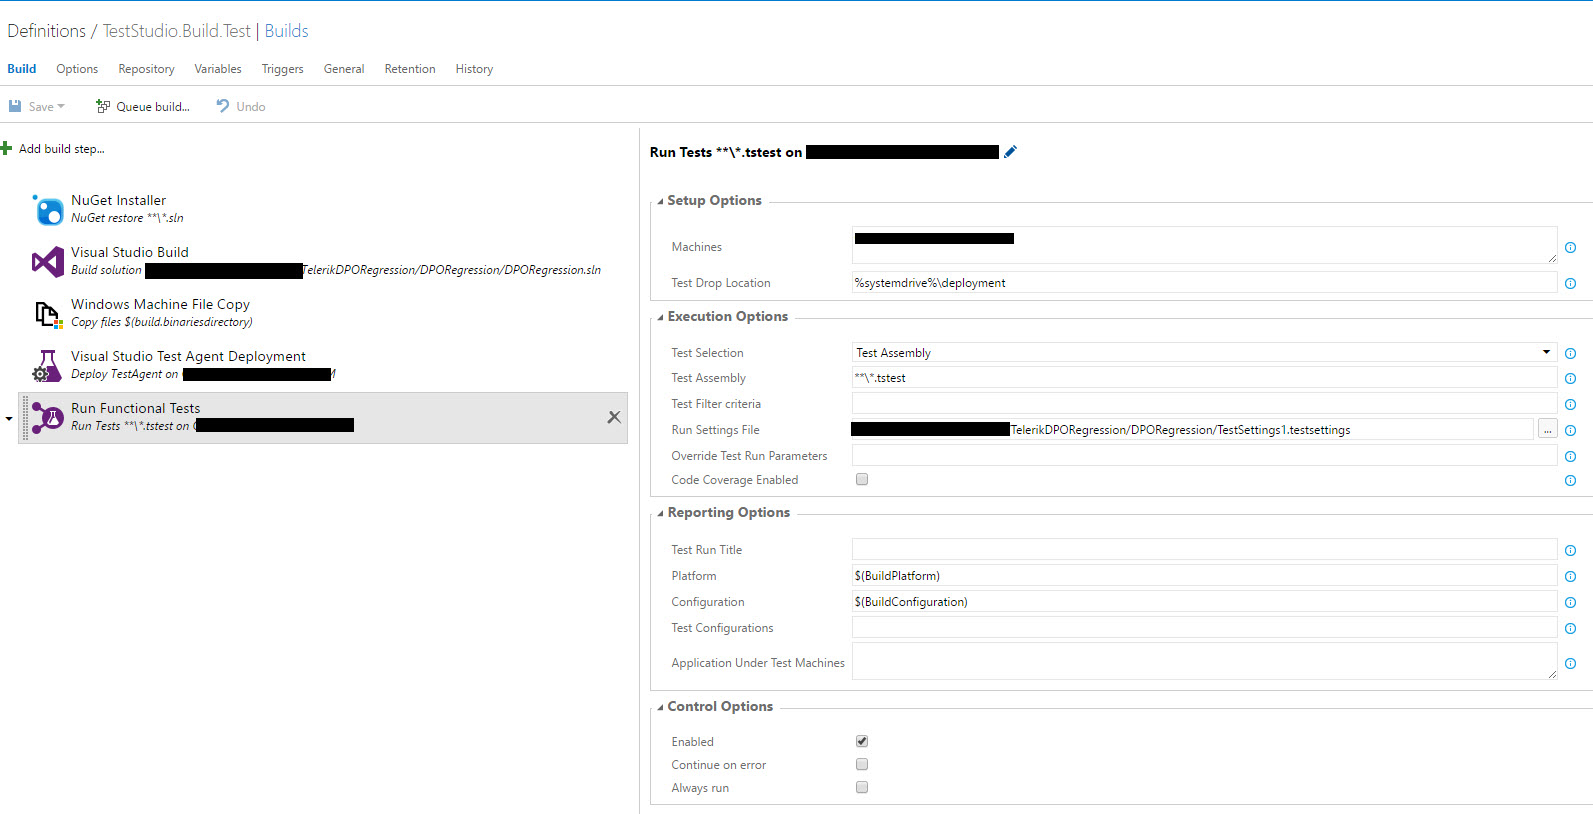The height and width of the screenshot is (814, 1593).
Task: Collapse the Setup Options section
Action: tap(661, 201)
